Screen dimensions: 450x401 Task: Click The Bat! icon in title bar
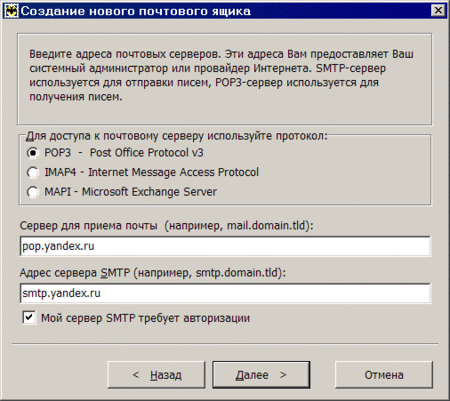[x=11, y=11]
